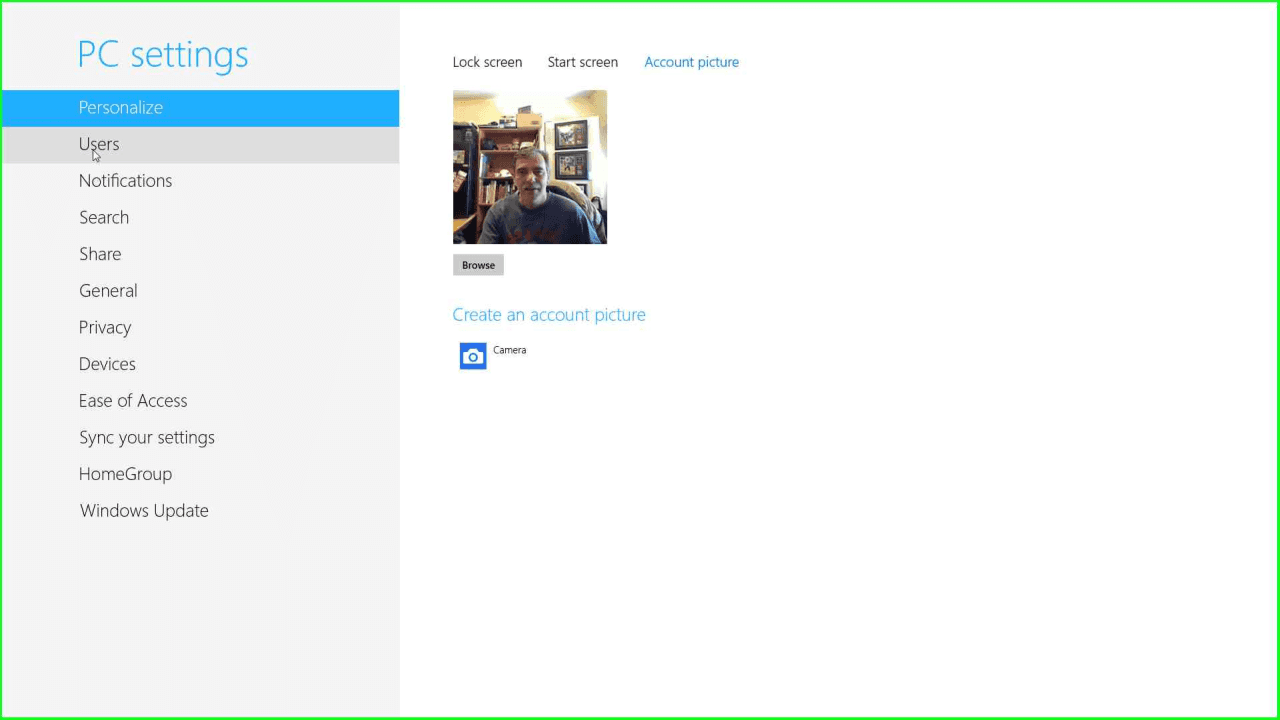This screenshot has width=1280, height=720.
Task: Click the Create an account picture heading
Action: 549,315
